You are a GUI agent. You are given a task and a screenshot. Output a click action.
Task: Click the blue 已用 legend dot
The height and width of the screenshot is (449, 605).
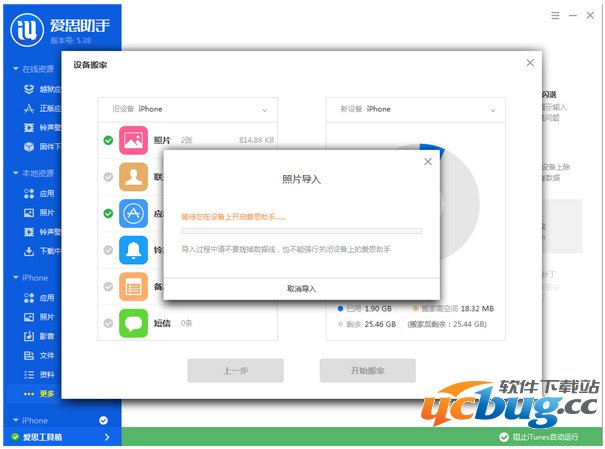[340, 309]
